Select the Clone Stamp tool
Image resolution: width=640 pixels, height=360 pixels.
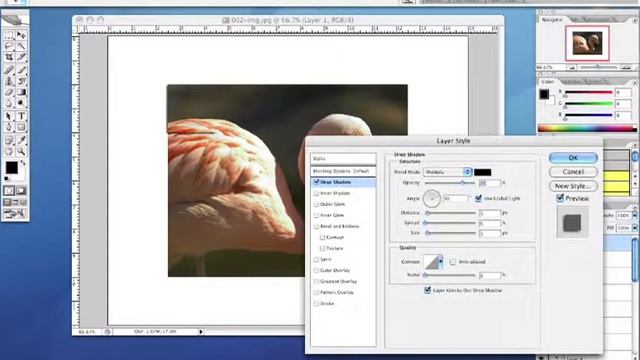(x=9, y=81)
